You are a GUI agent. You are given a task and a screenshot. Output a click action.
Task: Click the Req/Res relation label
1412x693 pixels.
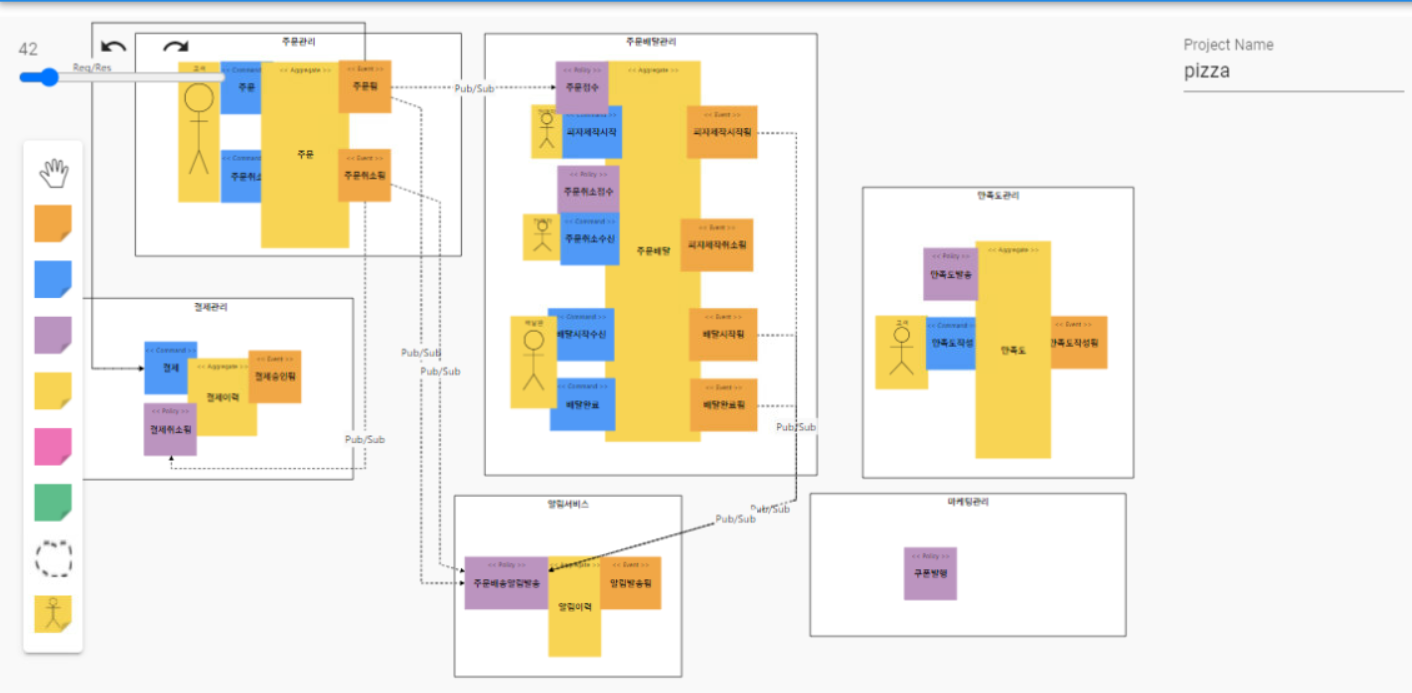coord(90,68)
